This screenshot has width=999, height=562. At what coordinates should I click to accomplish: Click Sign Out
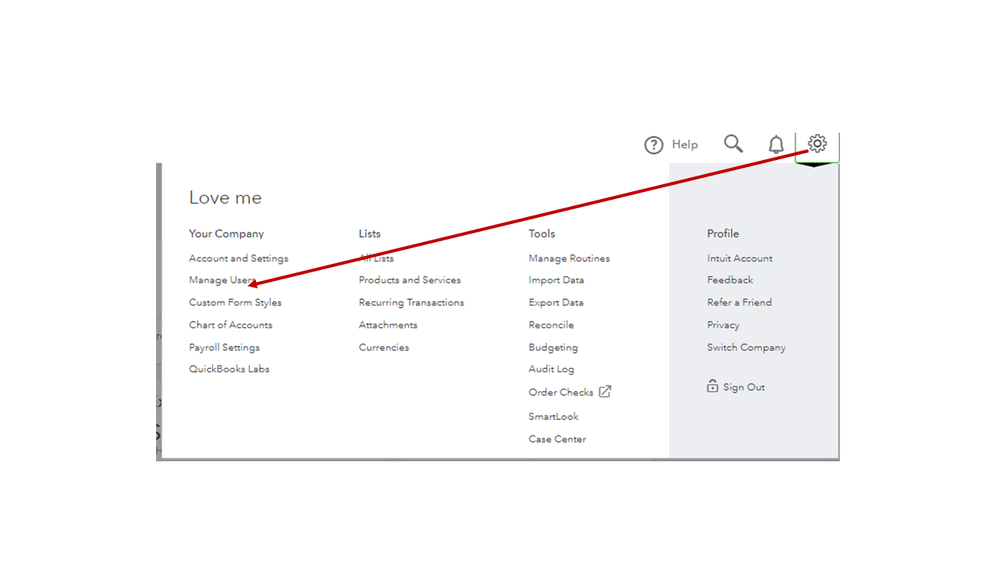point(744,387)
